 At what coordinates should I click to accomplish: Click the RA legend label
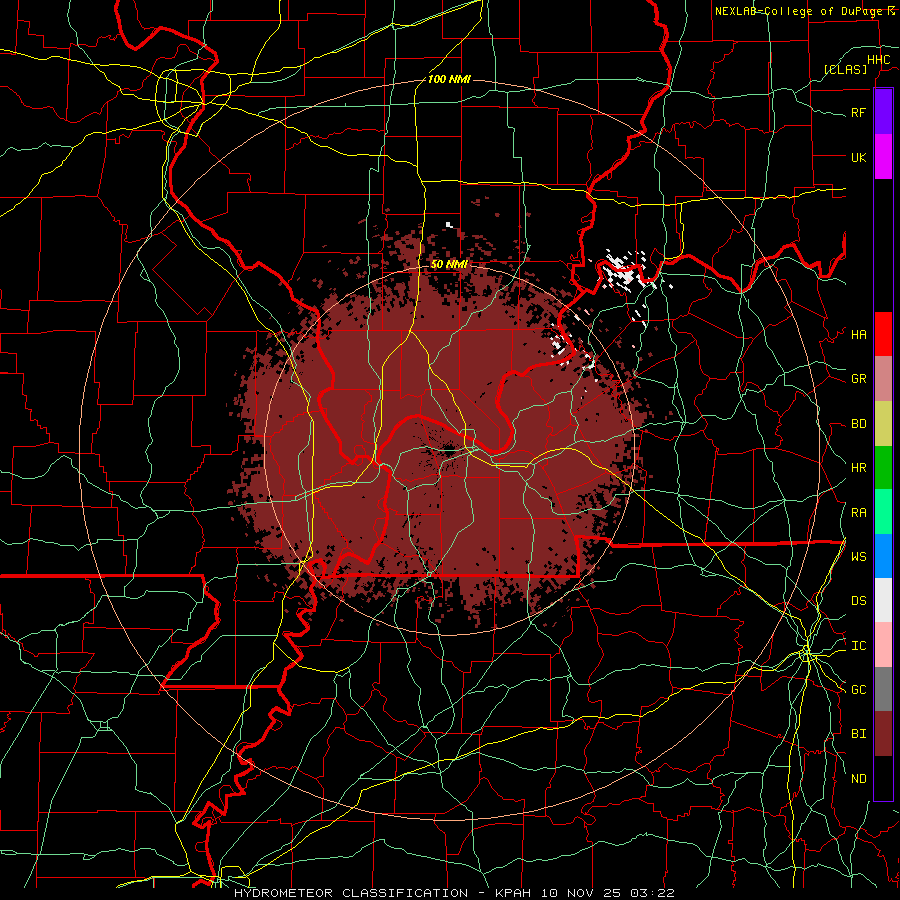point(858,513)
